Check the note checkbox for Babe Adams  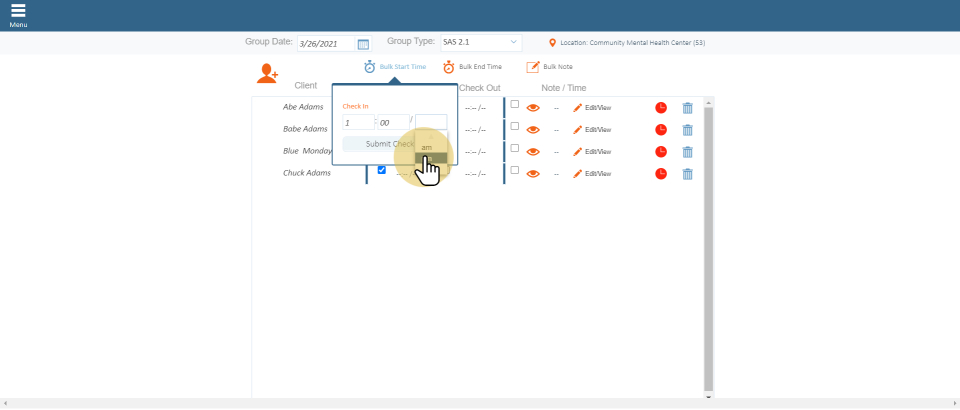(515, 126)
